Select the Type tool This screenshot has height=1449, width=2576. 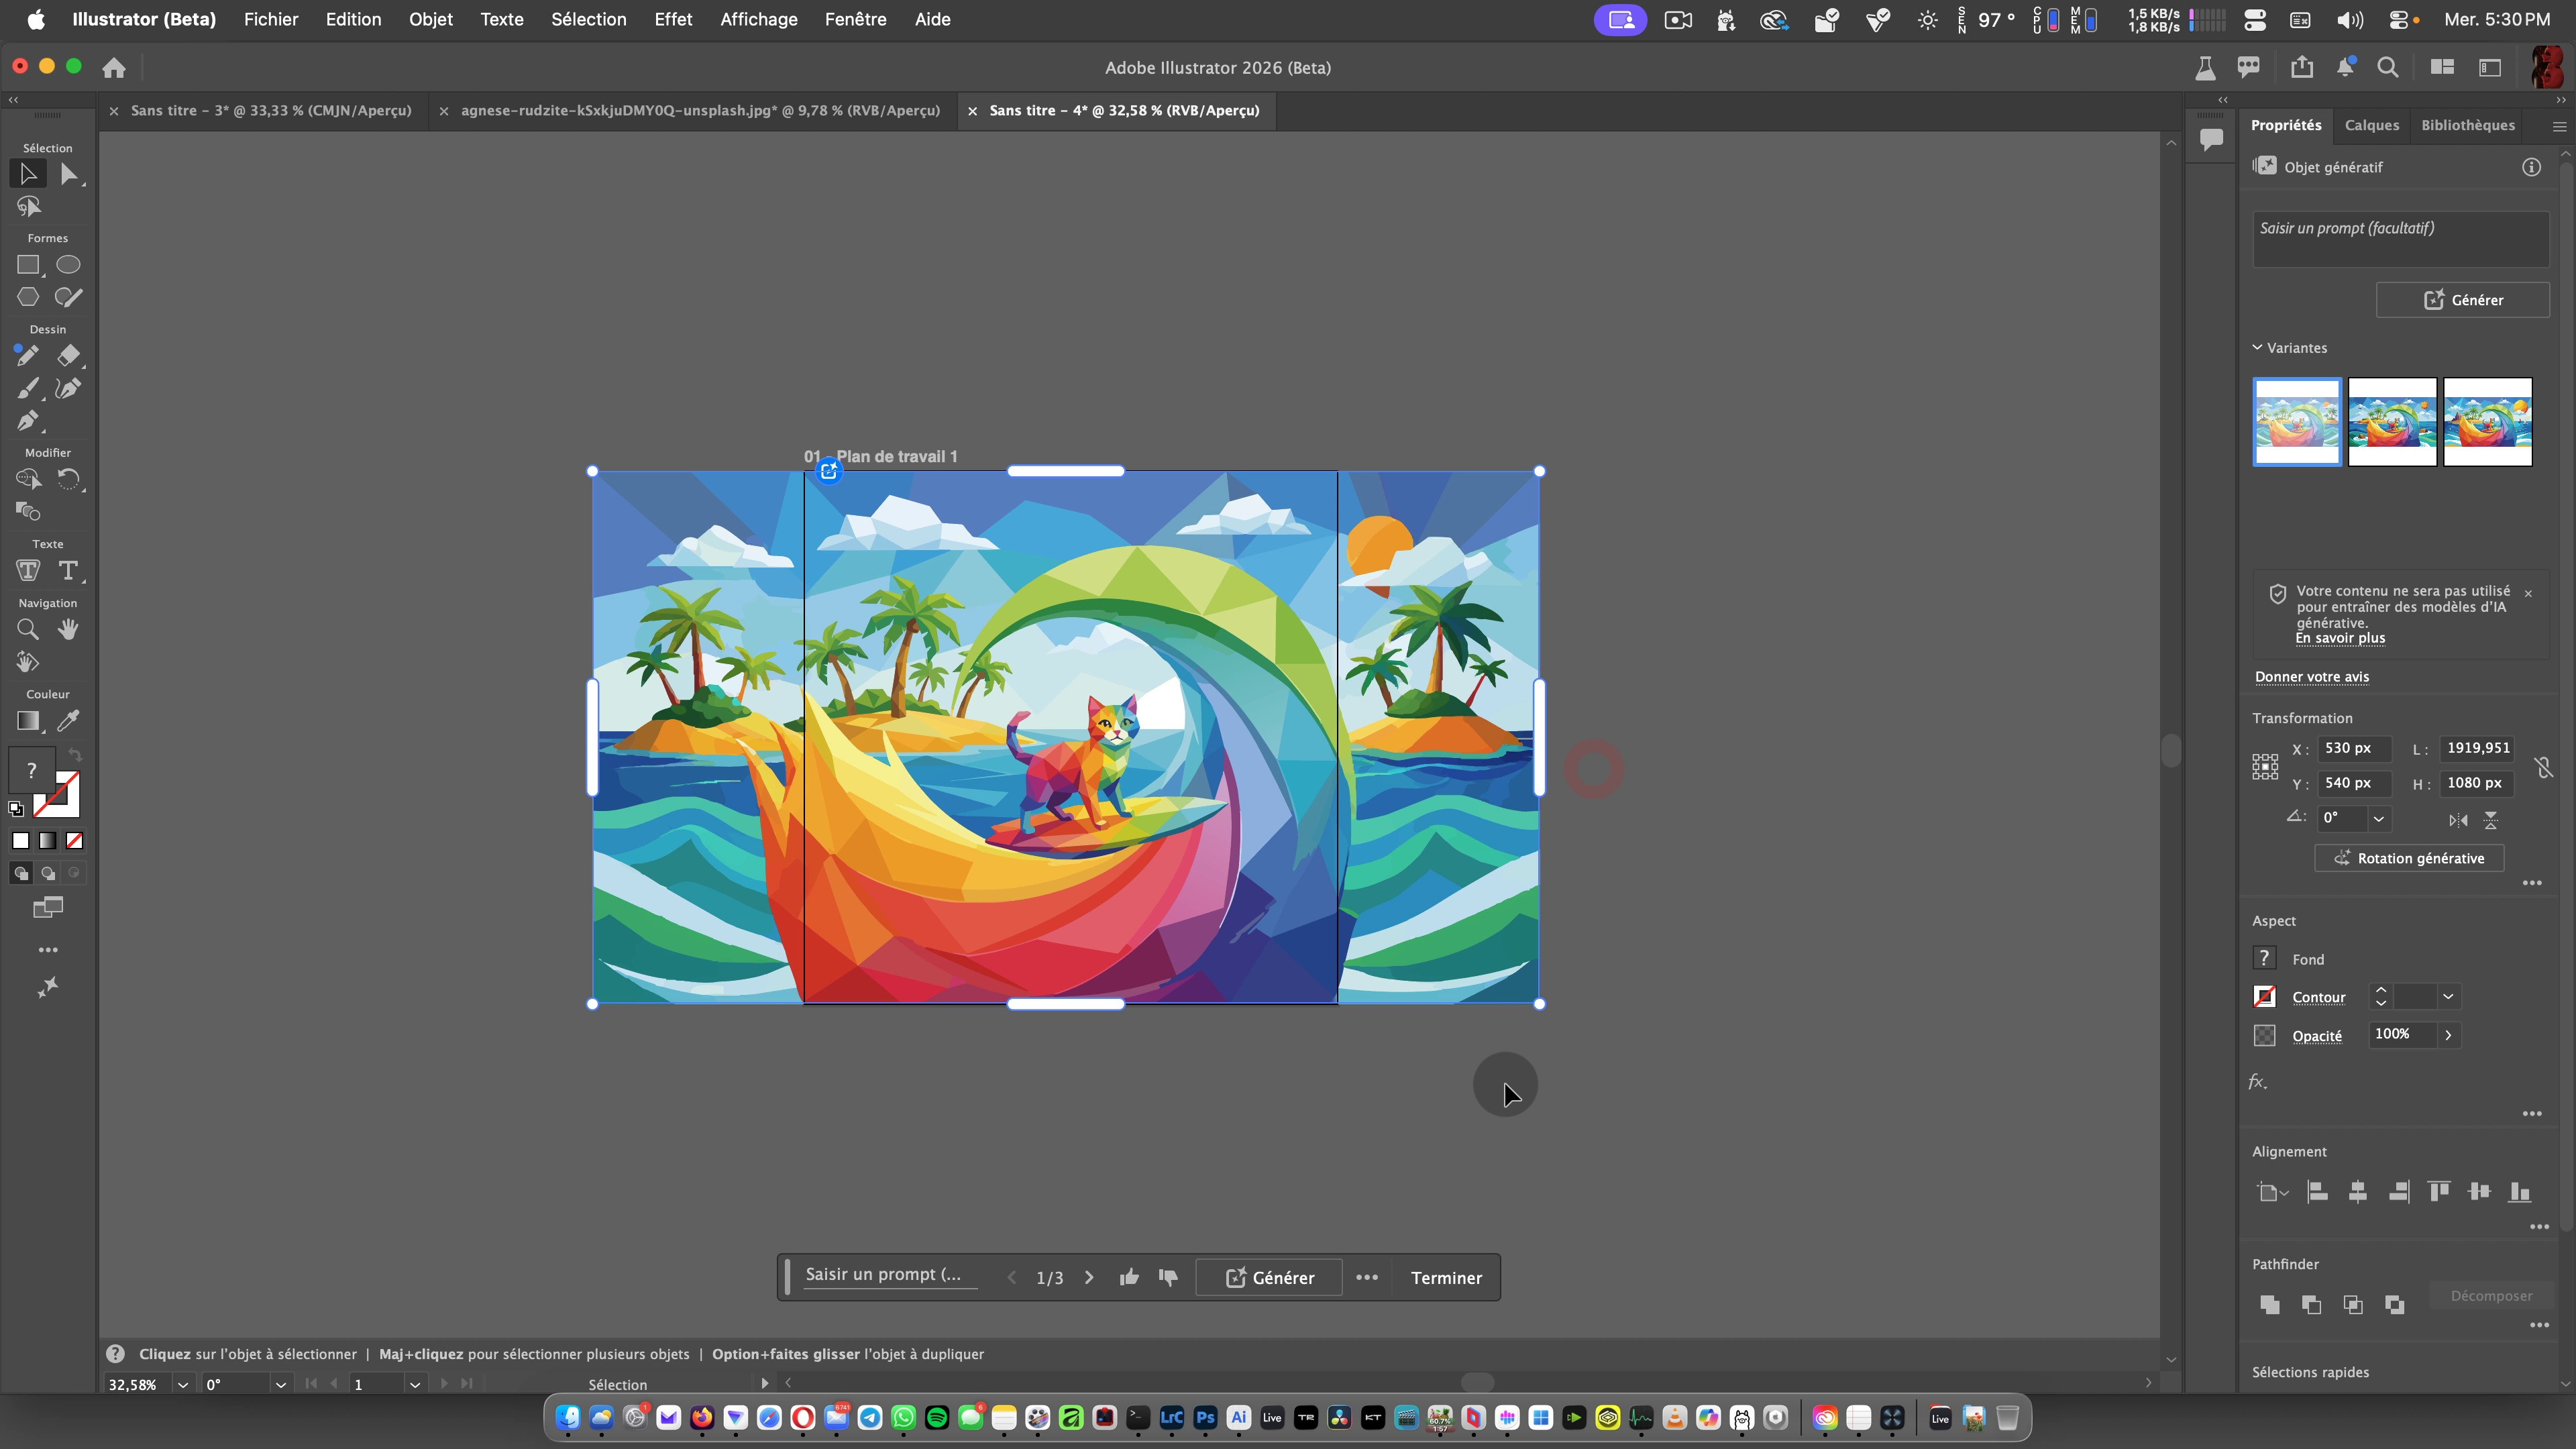pyautogui.click(x=68, y=571)
